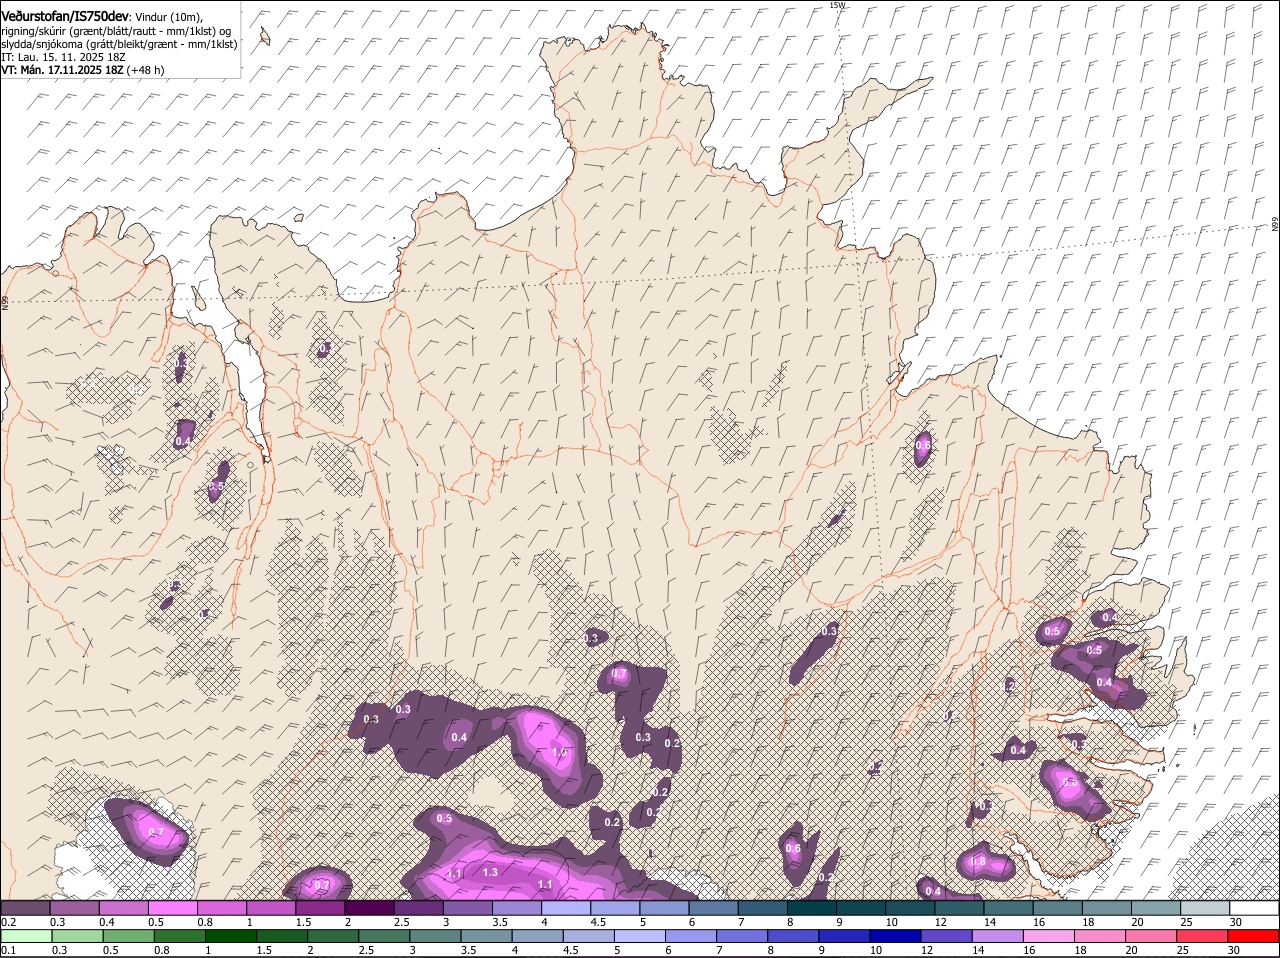
Task: Click the '15W' longitude label at the top edge
Action: [837, 5]
